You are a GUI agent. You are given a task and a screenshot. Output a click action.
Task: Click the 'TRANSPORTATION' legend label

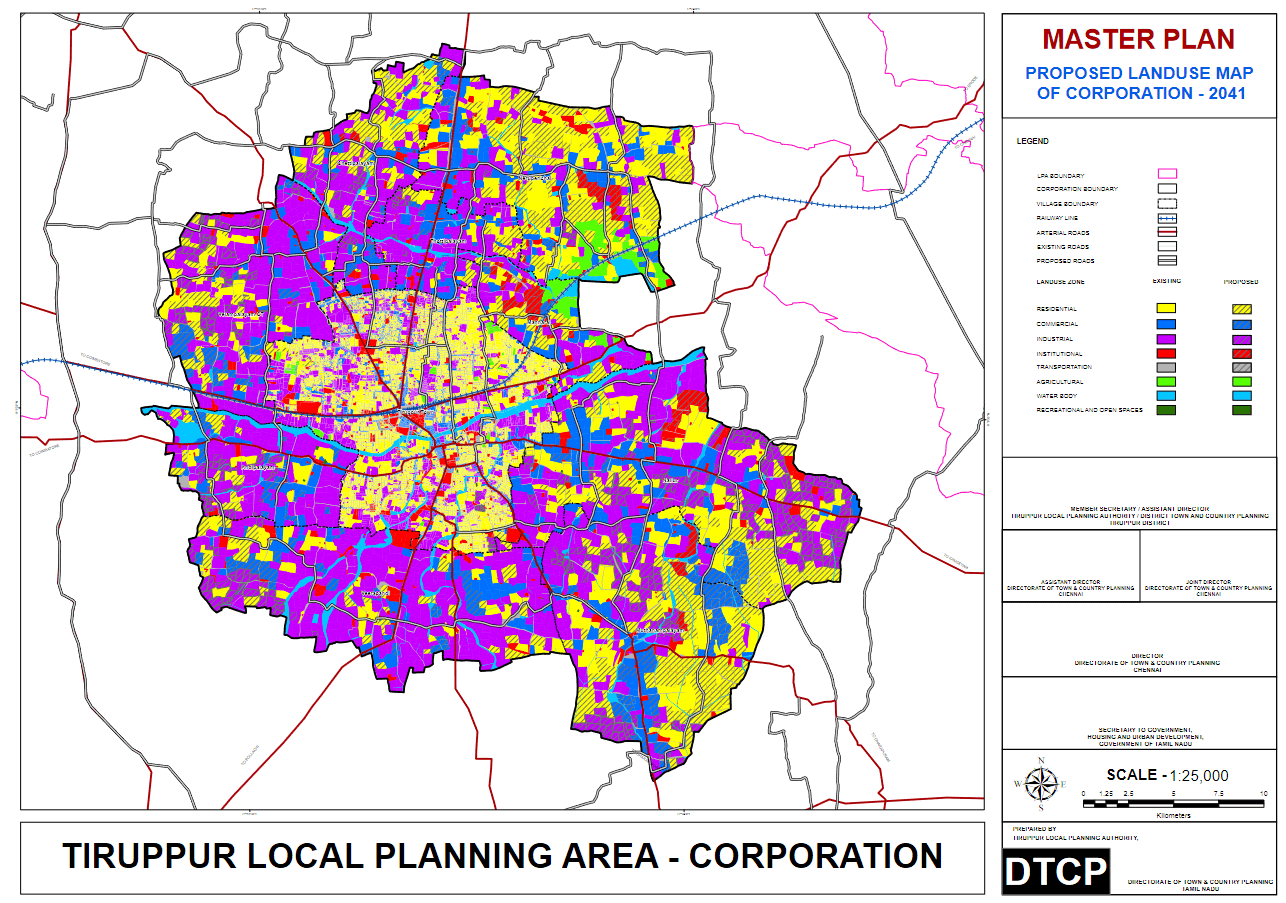click(1064, 368)
